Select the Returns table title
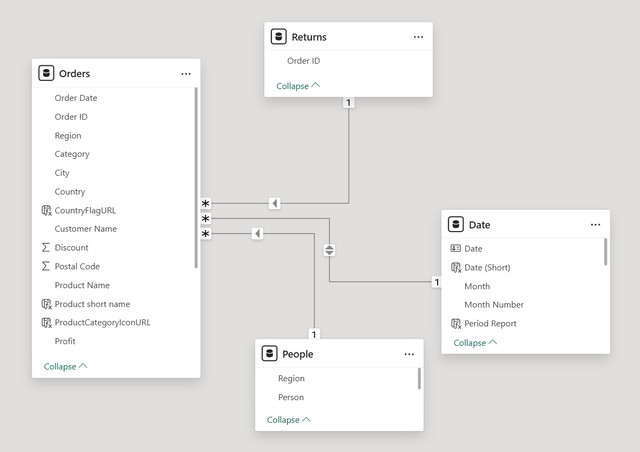The image size is (640, 452). click(309, 37)
